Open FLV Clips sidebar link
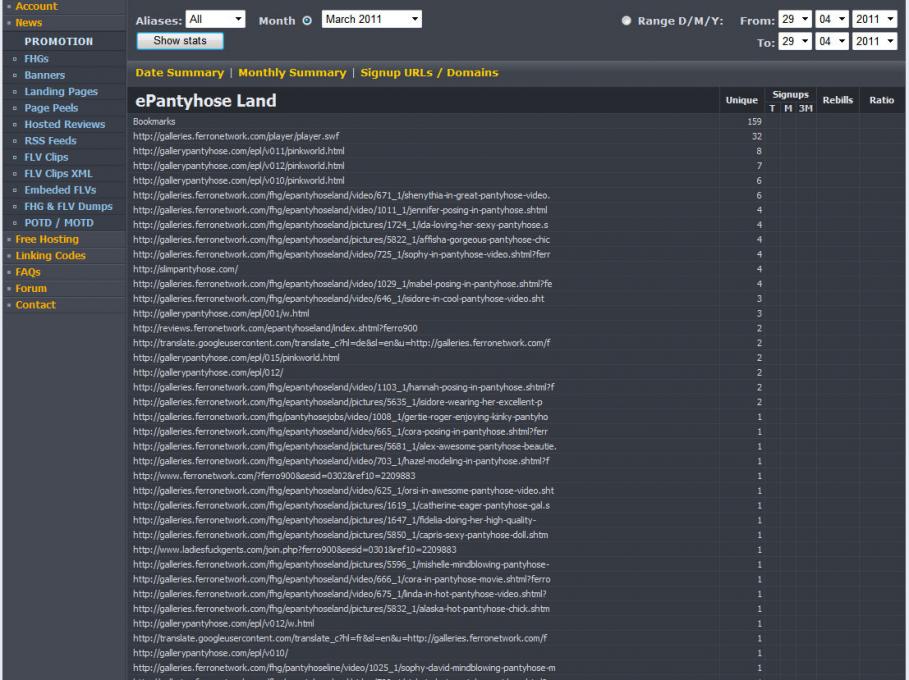The width and height of the screenshot is (909, 680). [x=46, y=157]
